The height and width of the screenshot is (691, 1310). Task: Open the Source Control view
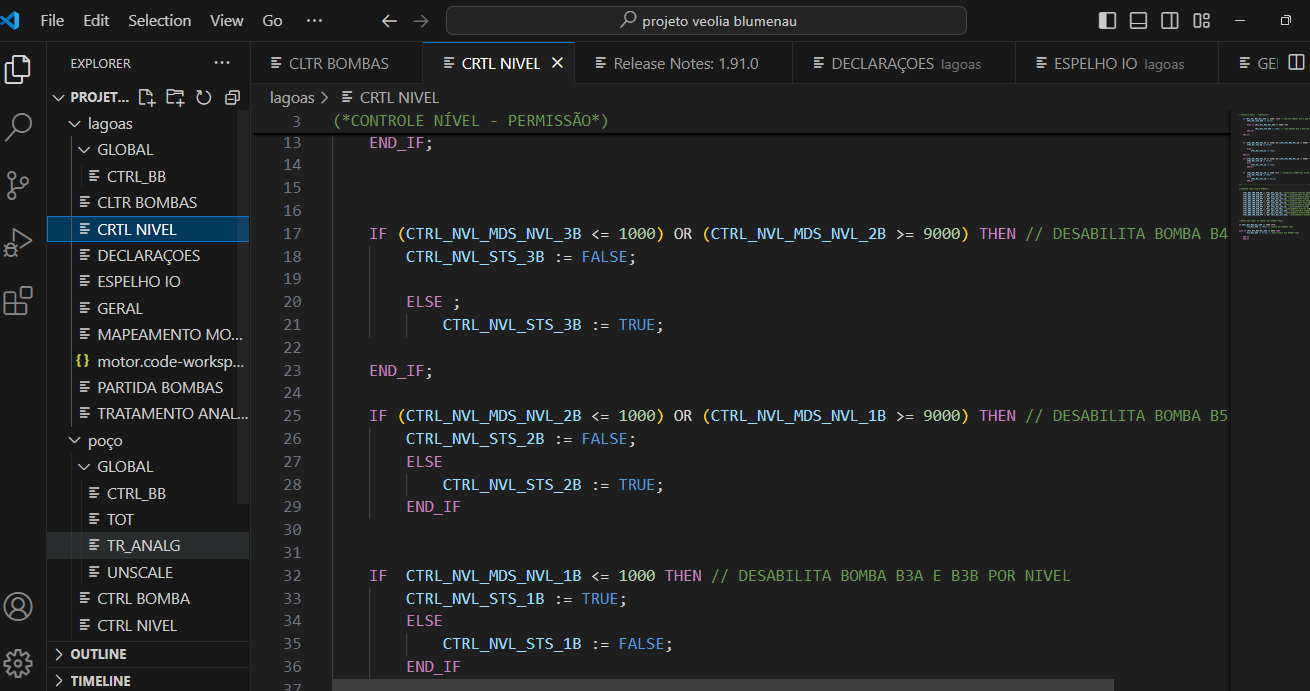[x=19, y=185]
